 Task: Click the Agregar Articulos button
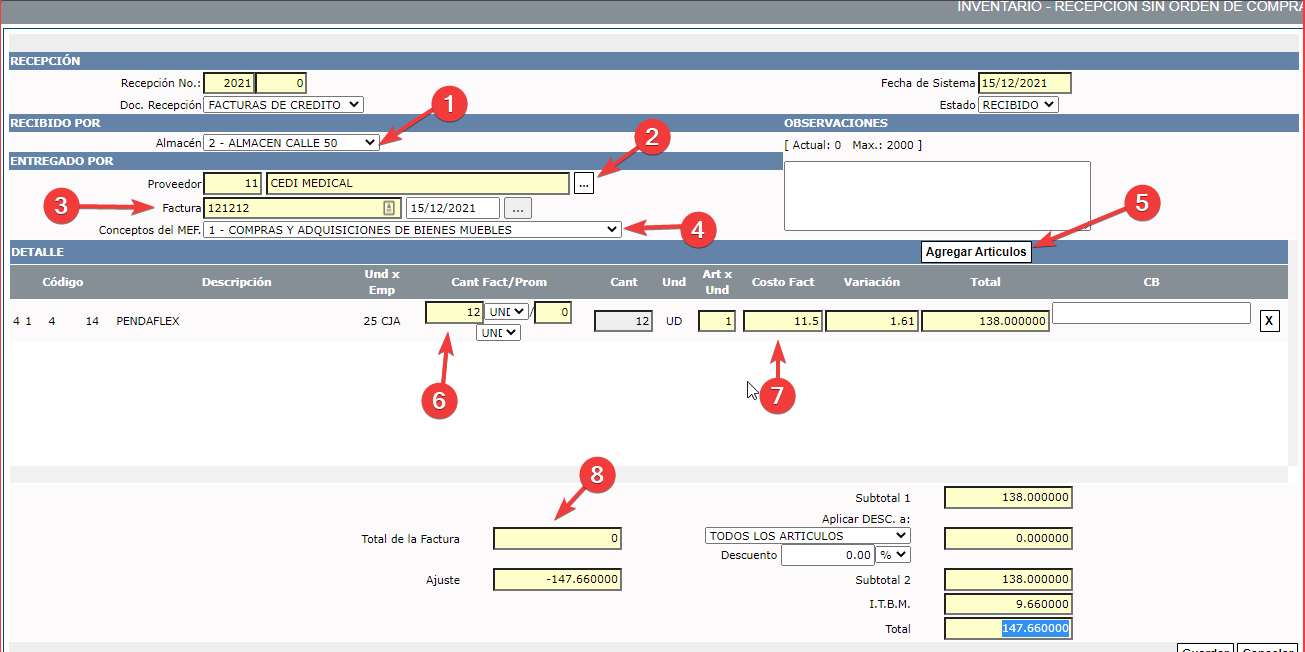coord(975,252)
